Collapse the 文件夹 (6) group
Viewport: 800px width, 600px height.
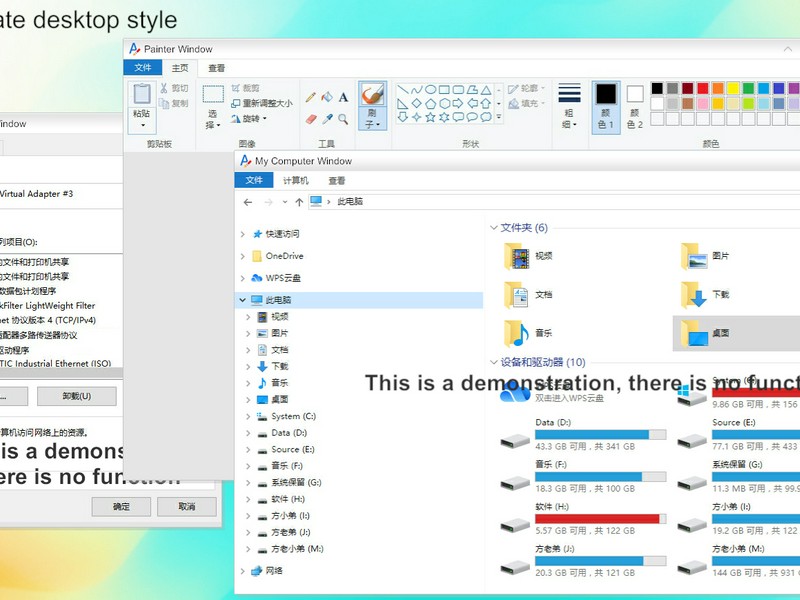pos(493,228)
